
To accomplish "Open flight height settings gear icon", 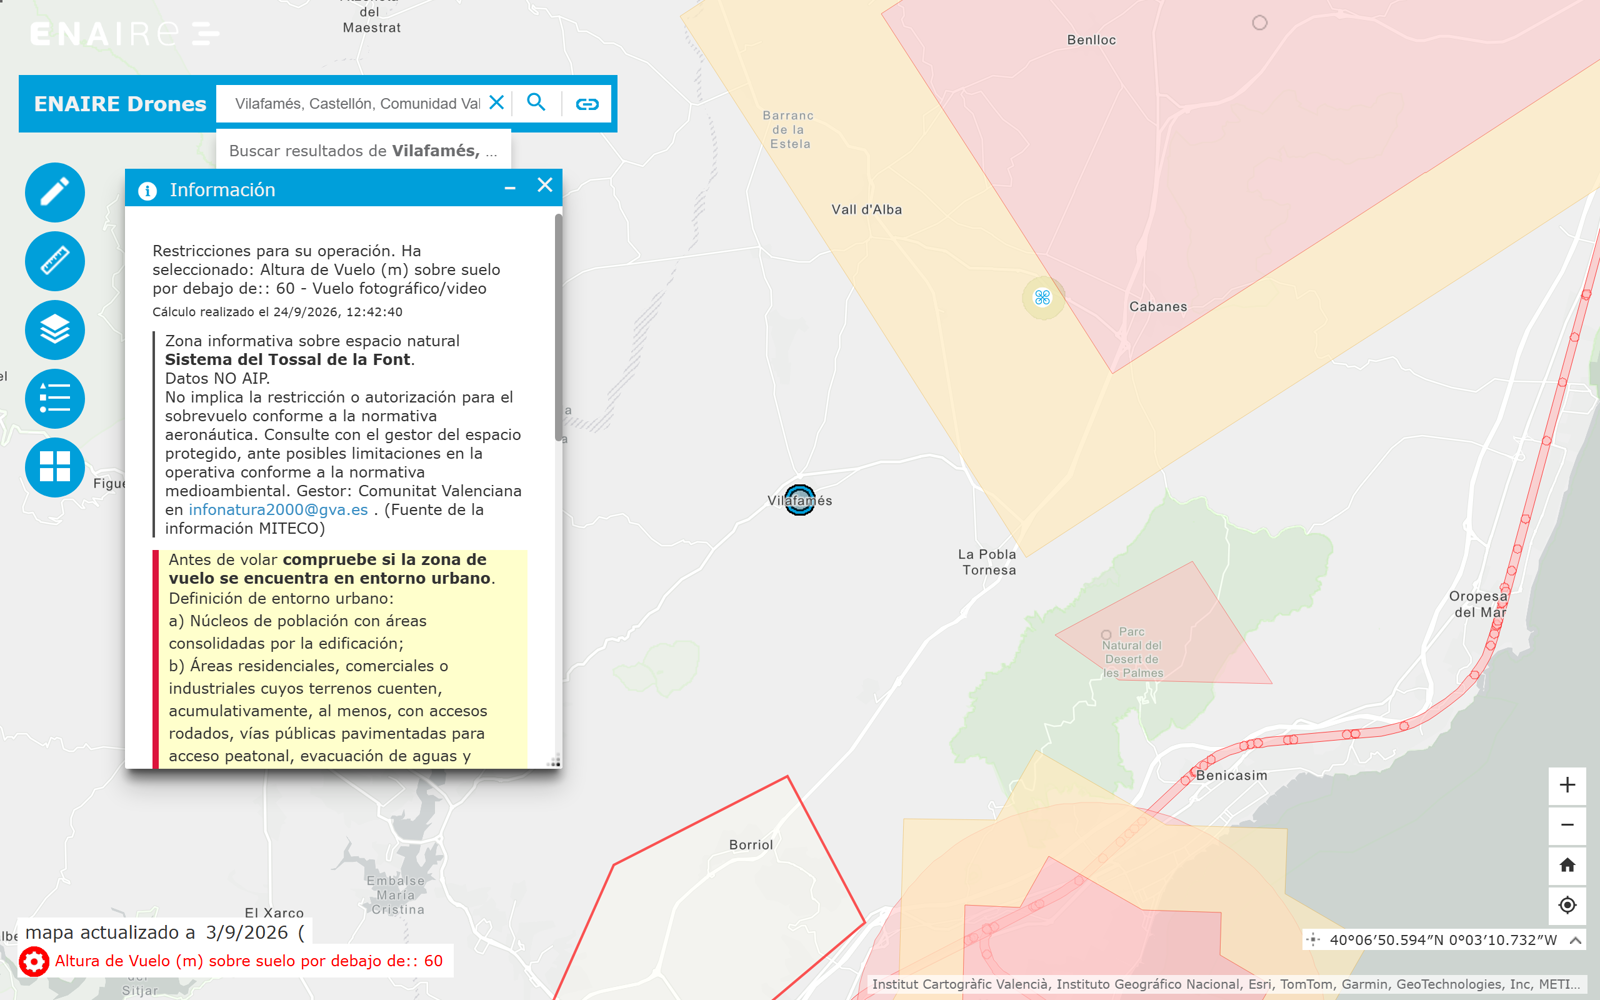I will tap(34, 962).
